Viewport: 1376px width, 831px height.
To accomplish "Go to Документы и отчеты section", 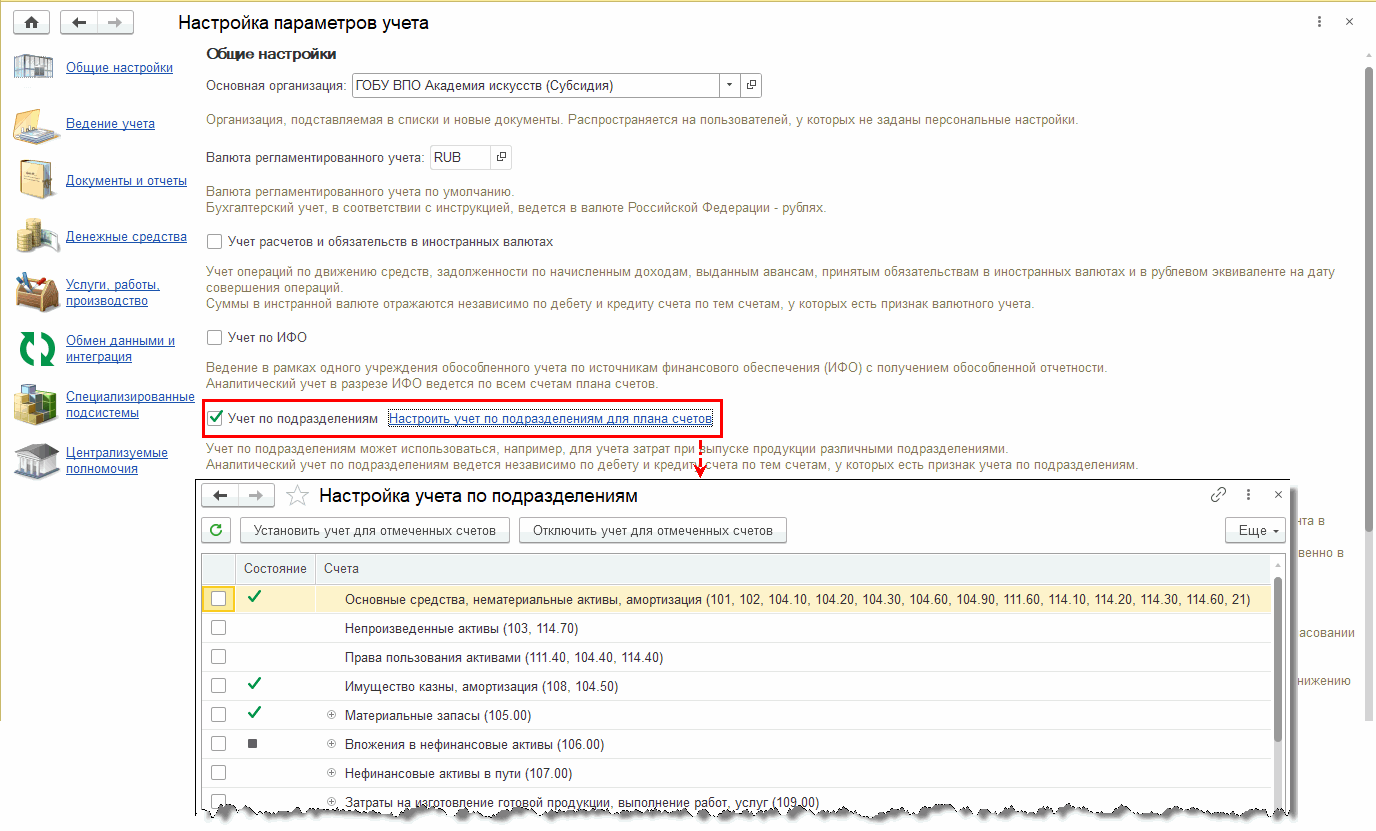I will (x=126, y=181).
